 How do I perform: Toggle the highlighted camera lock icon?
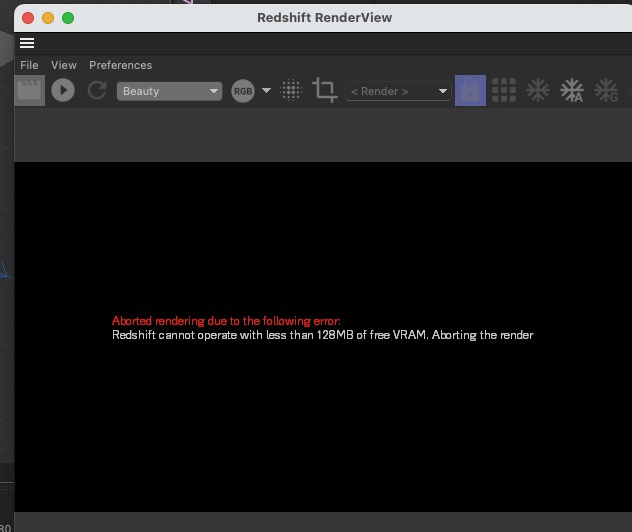470,90
